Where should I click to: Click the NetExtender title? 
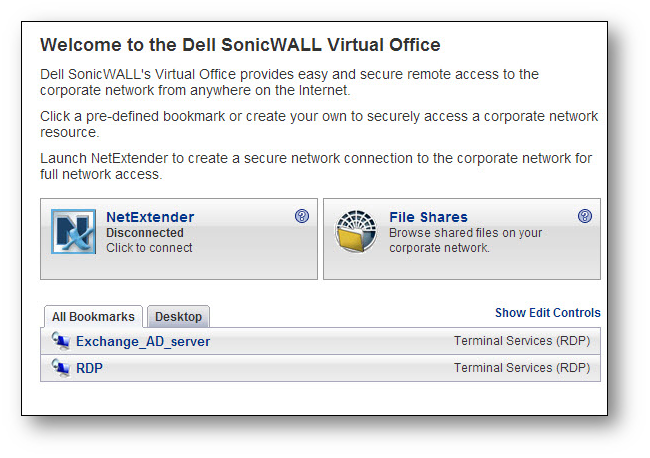[150, 217]
